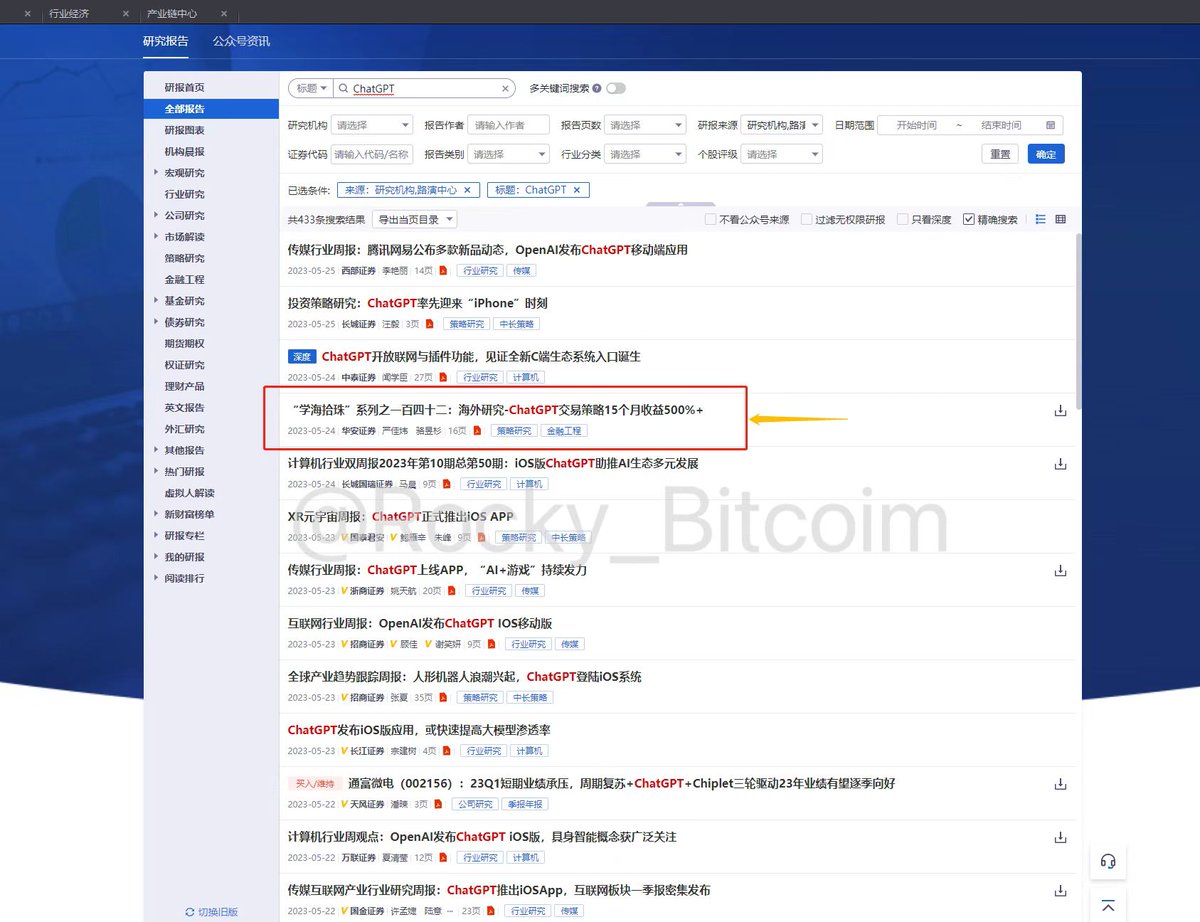Close the 行业经济 browser tab
Image resolution: width=1200 pixels, height=922 pixels.
[125, 14]
